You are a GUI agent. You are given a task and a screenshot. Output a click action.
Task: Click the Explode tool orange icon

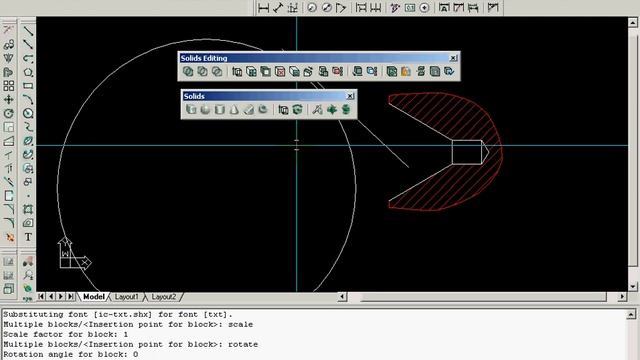tap(9, 237)
